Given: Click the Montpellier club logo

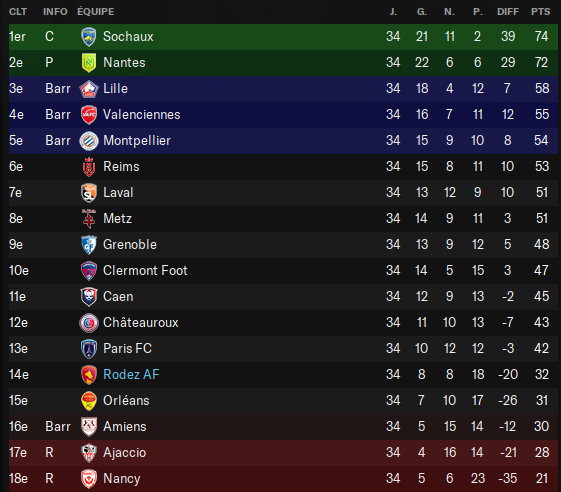Looking at the screenshot, I should pos(89,141).
